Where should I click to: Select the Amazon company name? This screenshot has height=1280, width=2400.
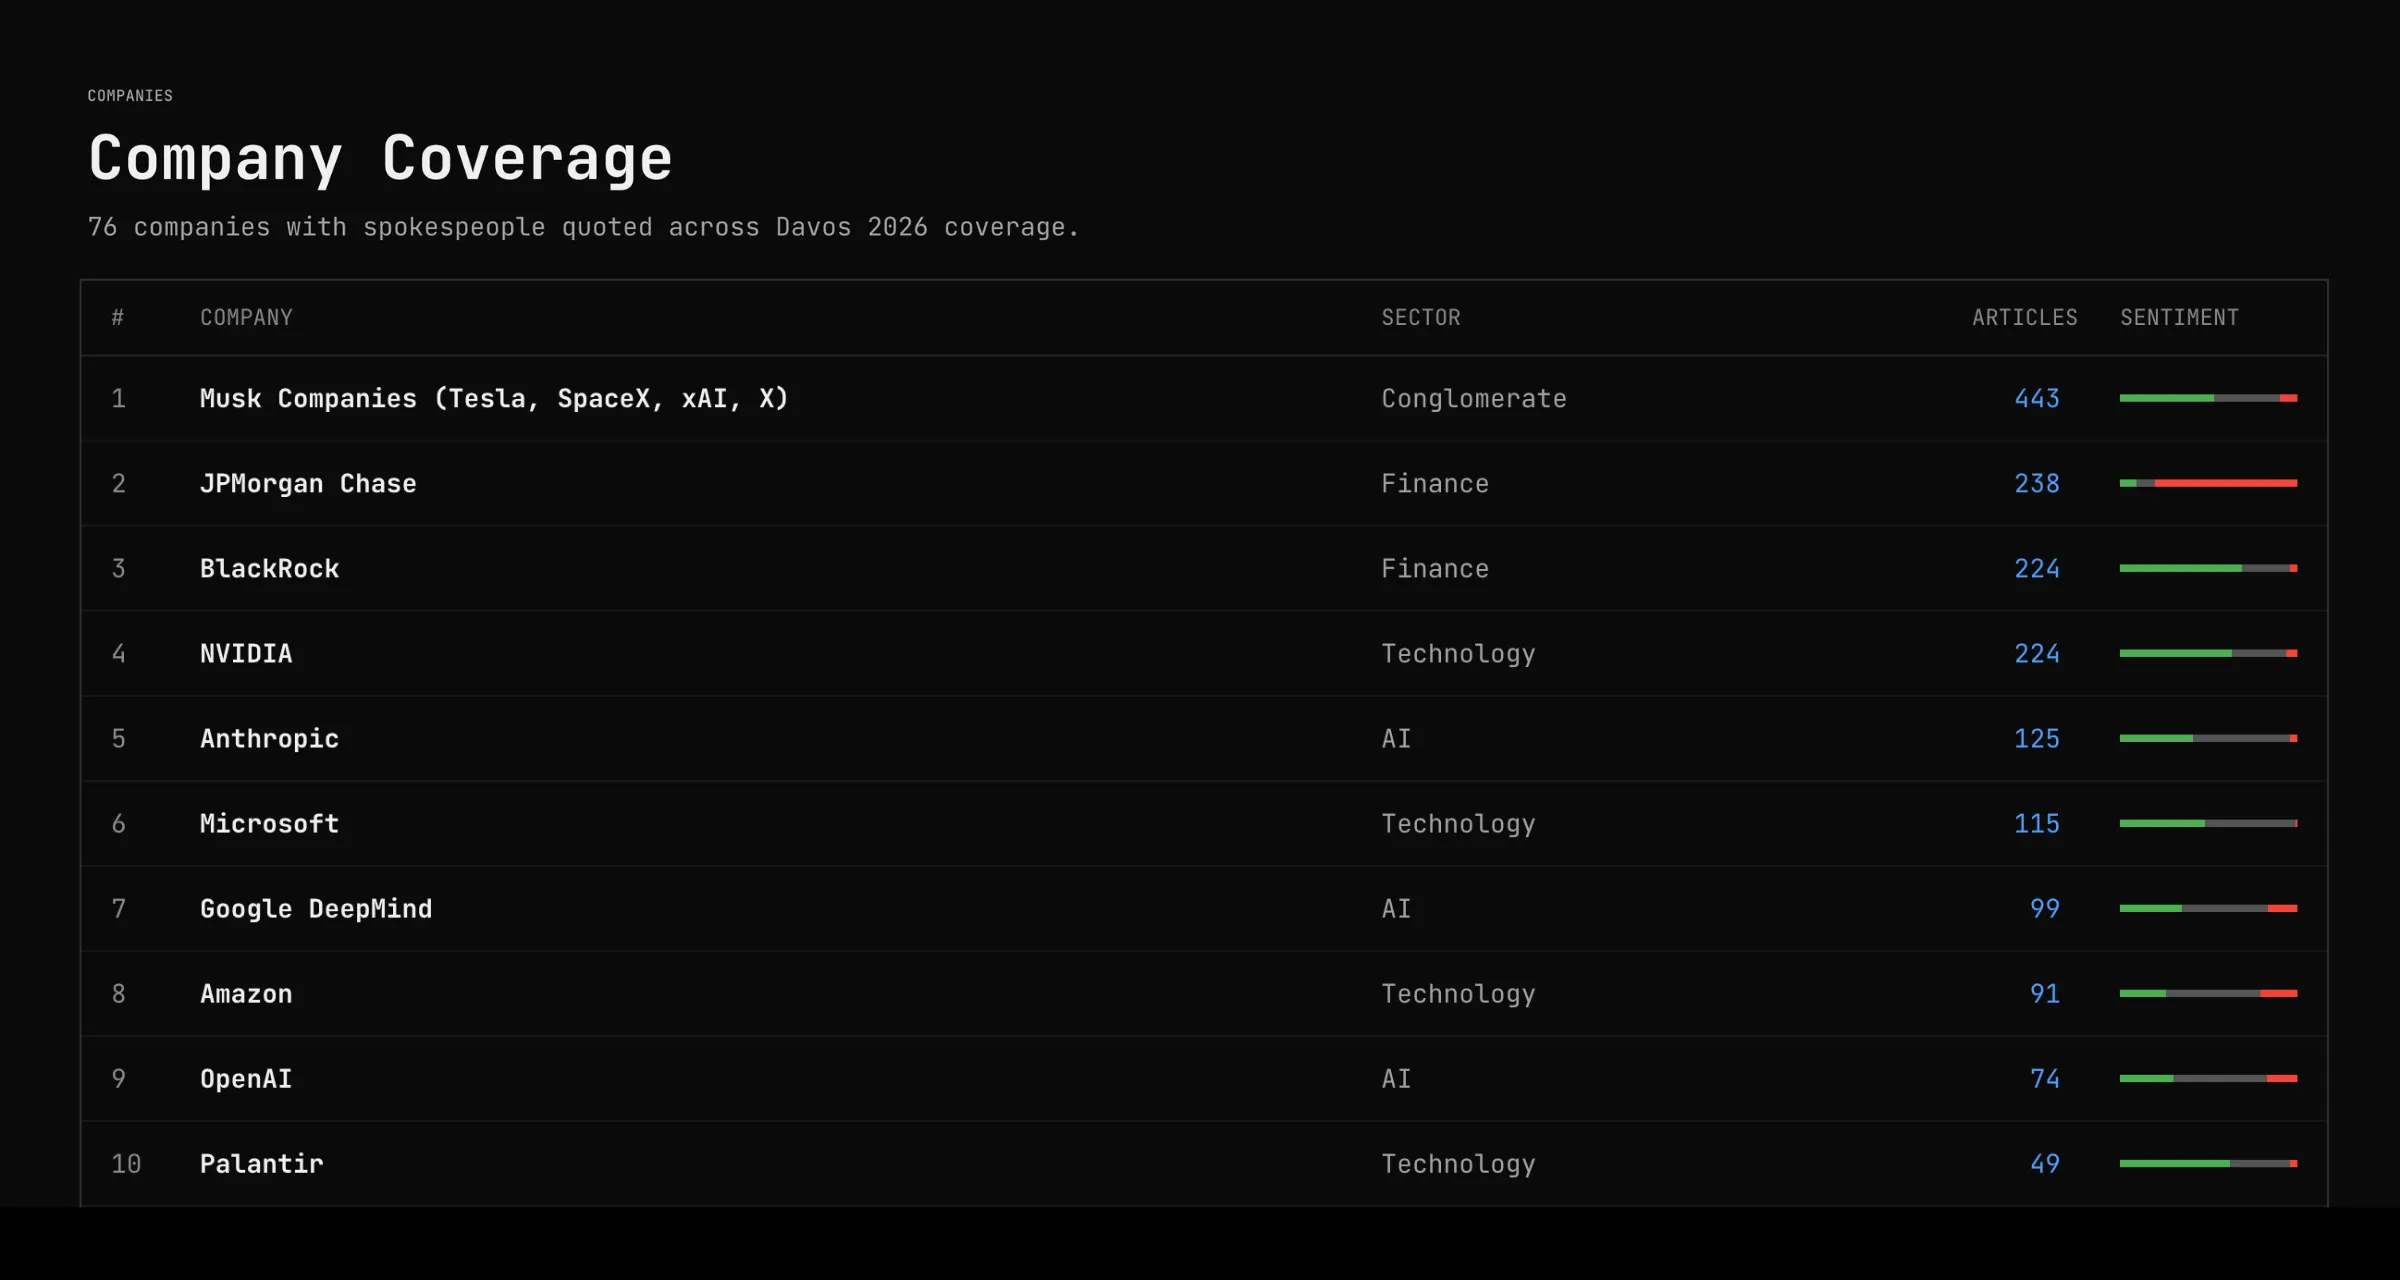coord(246,994)
